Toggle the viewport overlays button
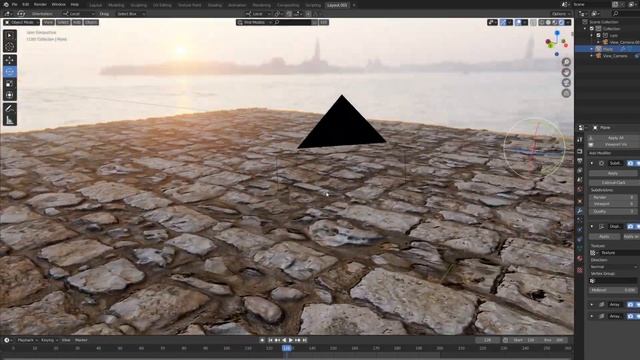This screenshot has height=360, width=640. pyautogui.click(x=518, y=22)
